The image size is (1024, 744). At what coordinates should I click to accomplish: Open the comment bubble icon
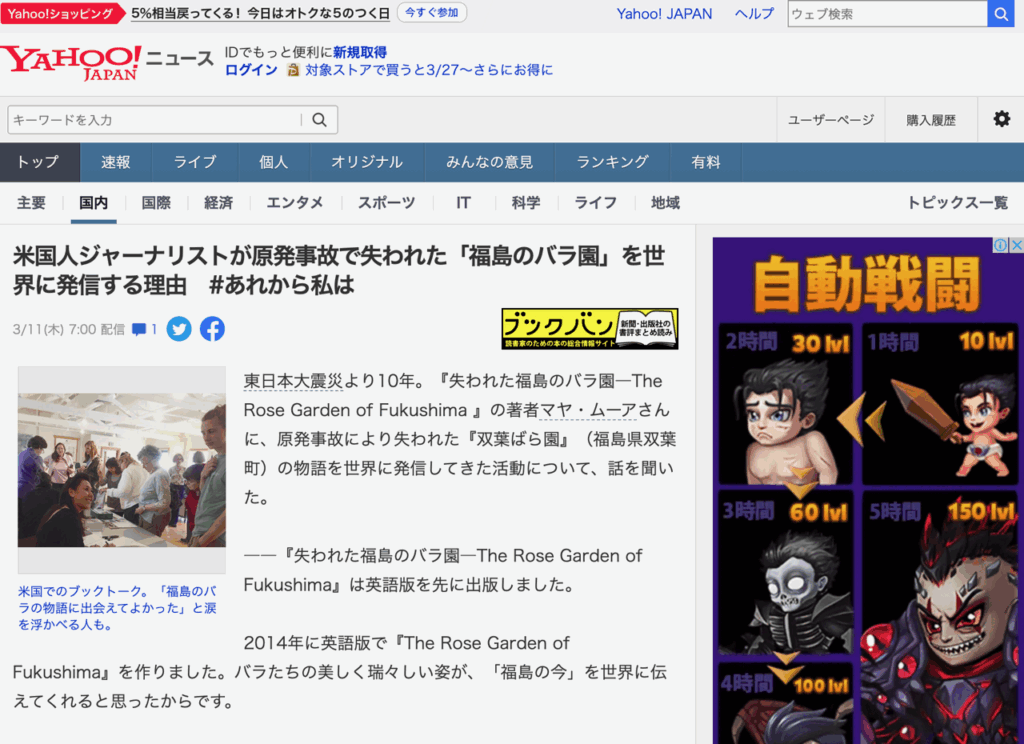tap(139, 329)
